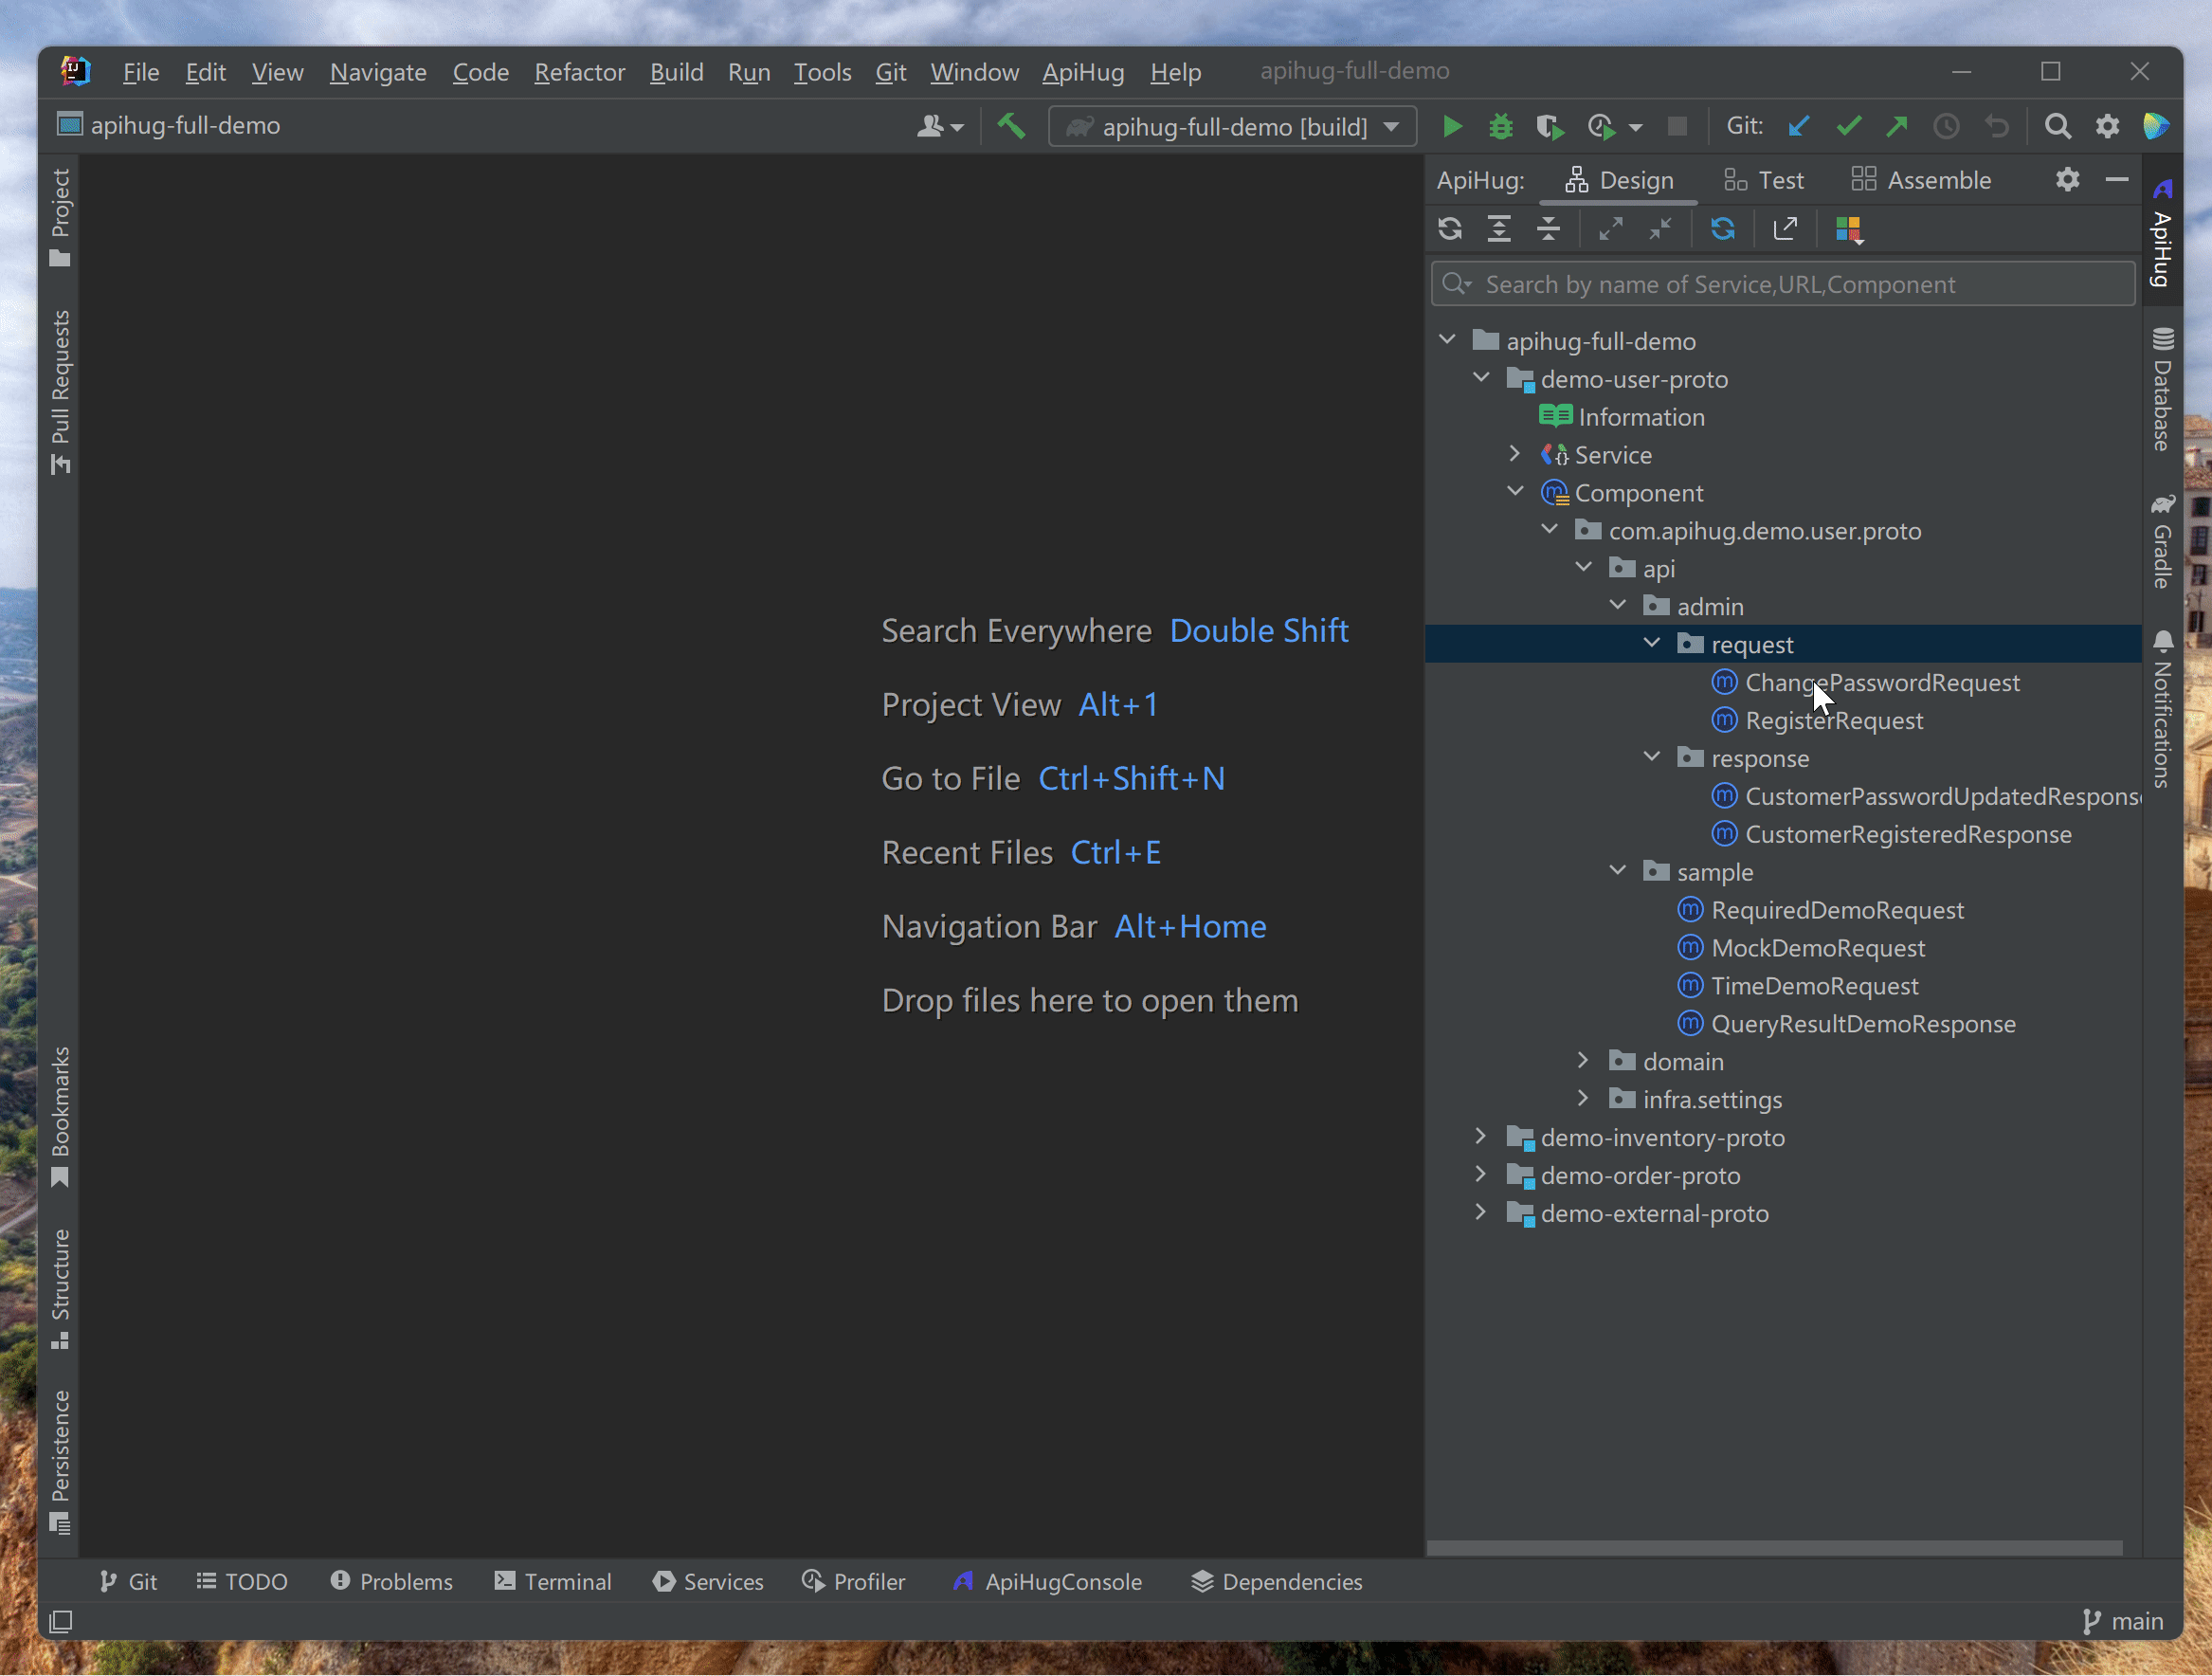This screenshot has width=2212, height=1676.
Task: Open the Run menu in menu bar
Action: 750,70
